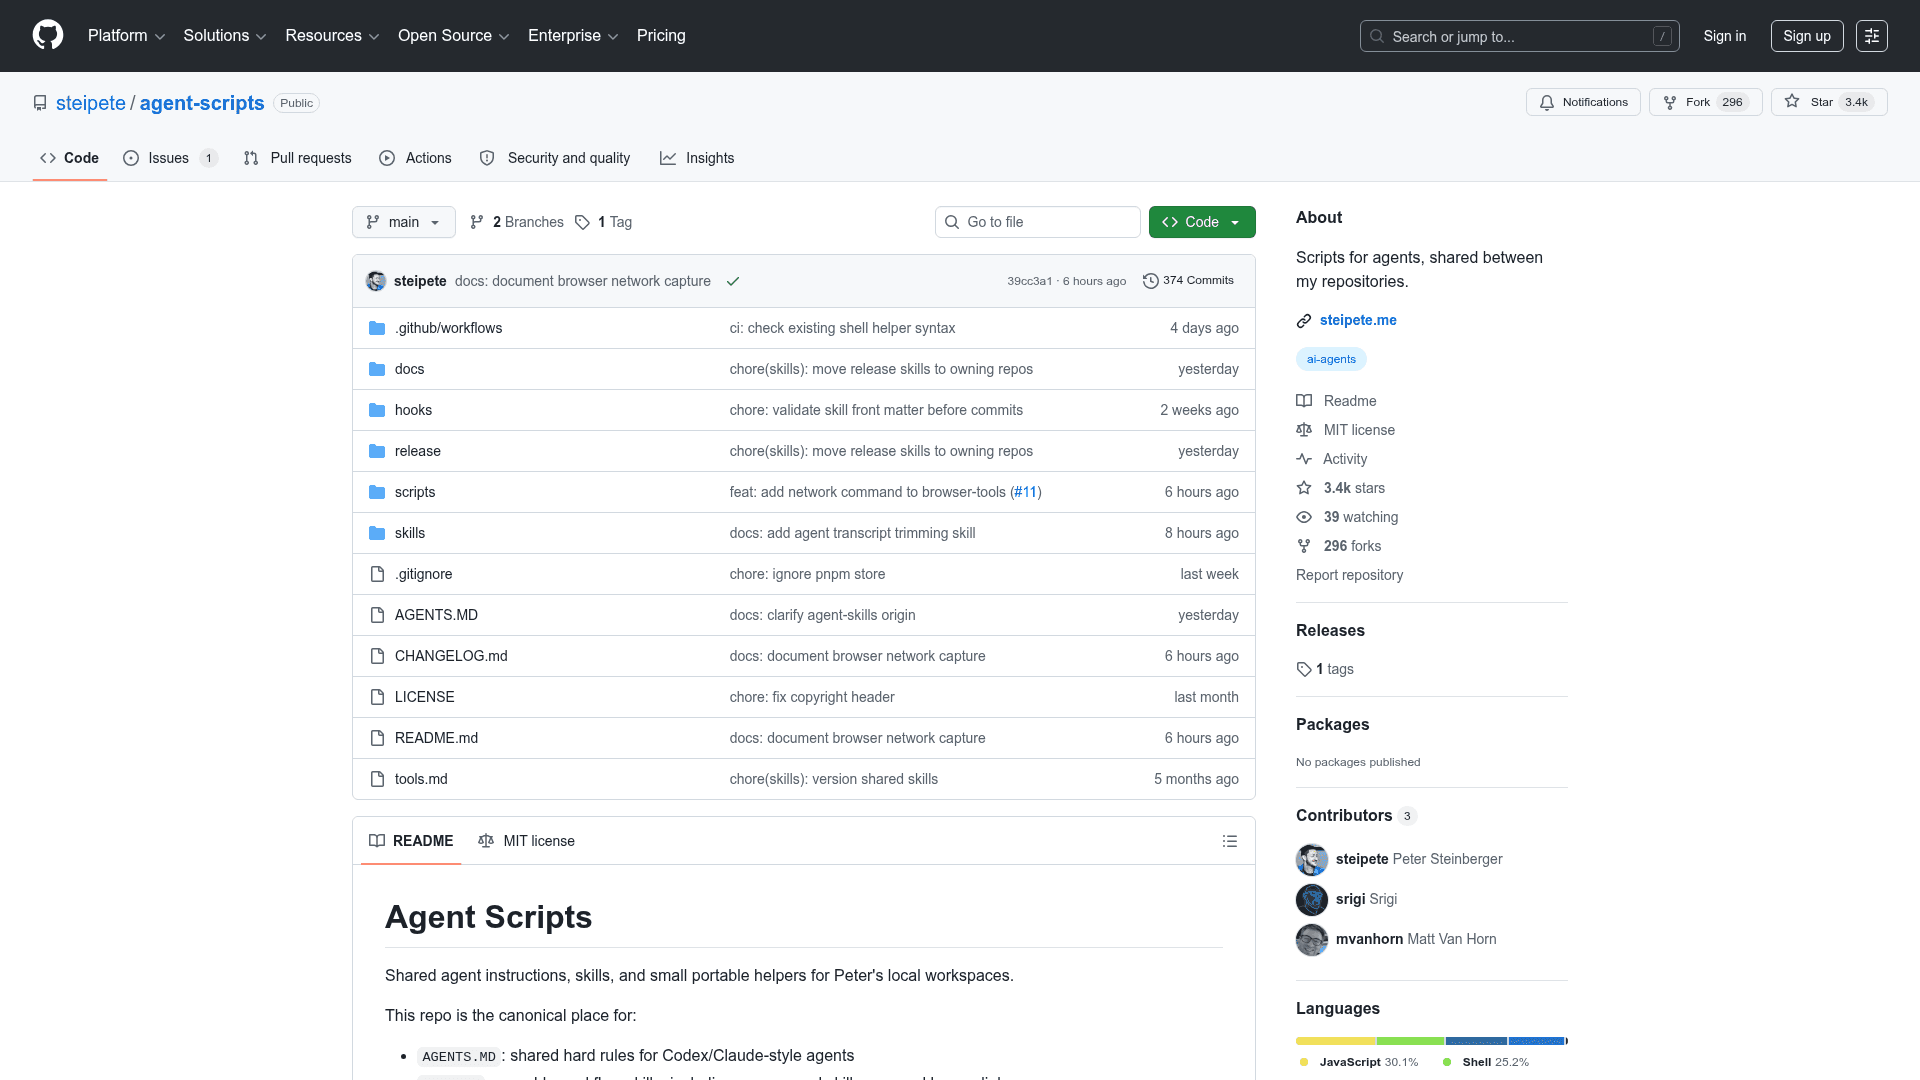Open the Pricing page
The width and height of the screenshot is (1920, 1080).
point(661,35)
